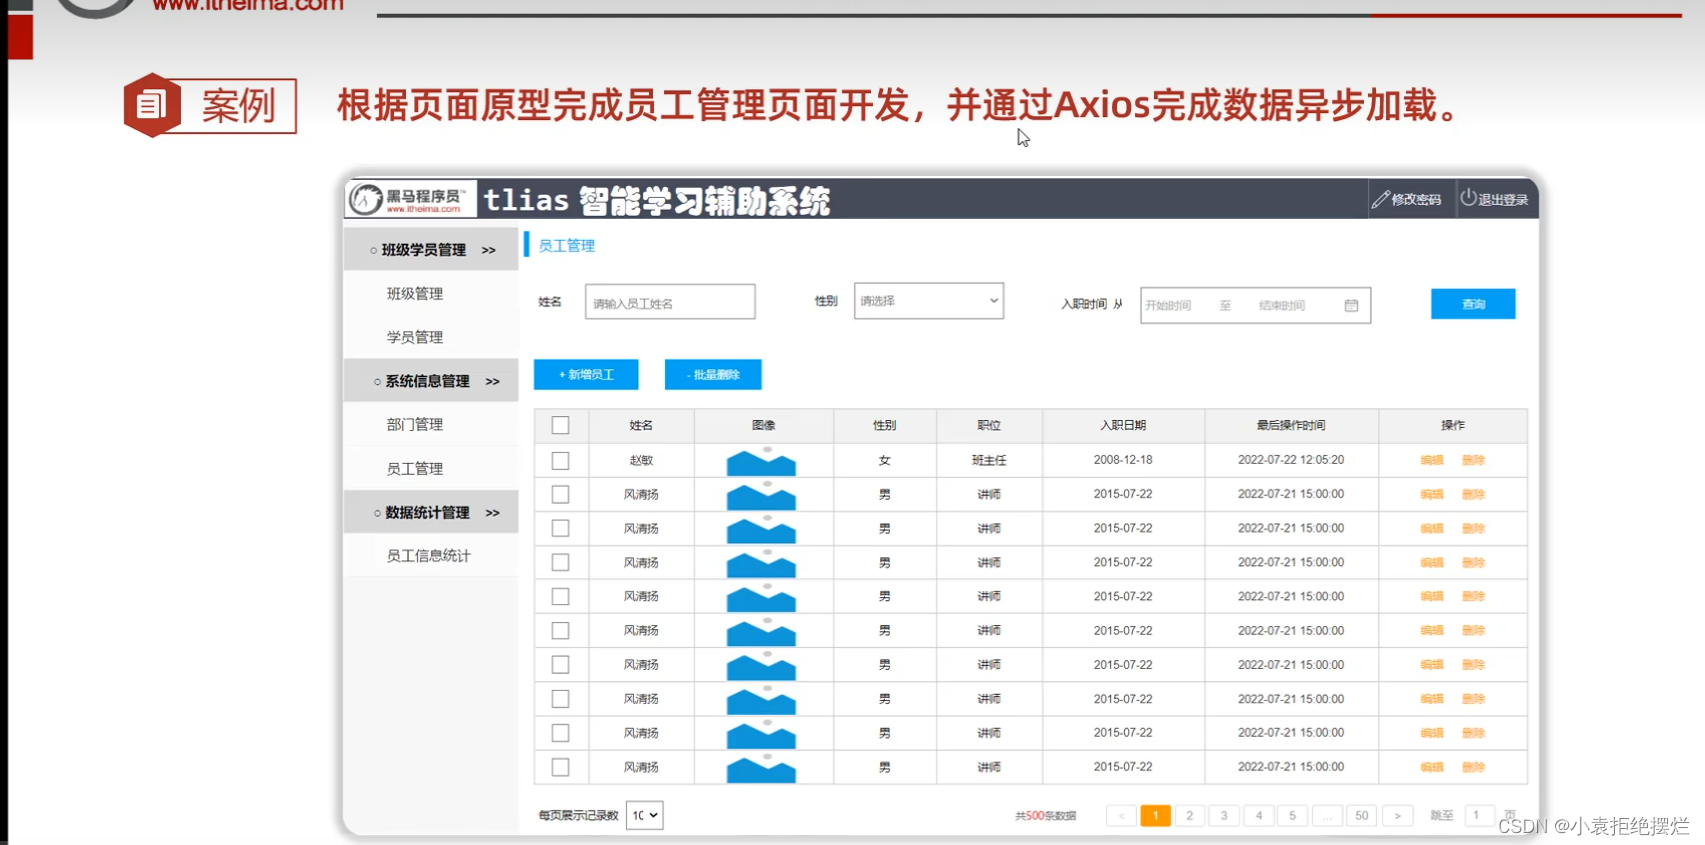Go to pagination page 3

point(1224,816)
